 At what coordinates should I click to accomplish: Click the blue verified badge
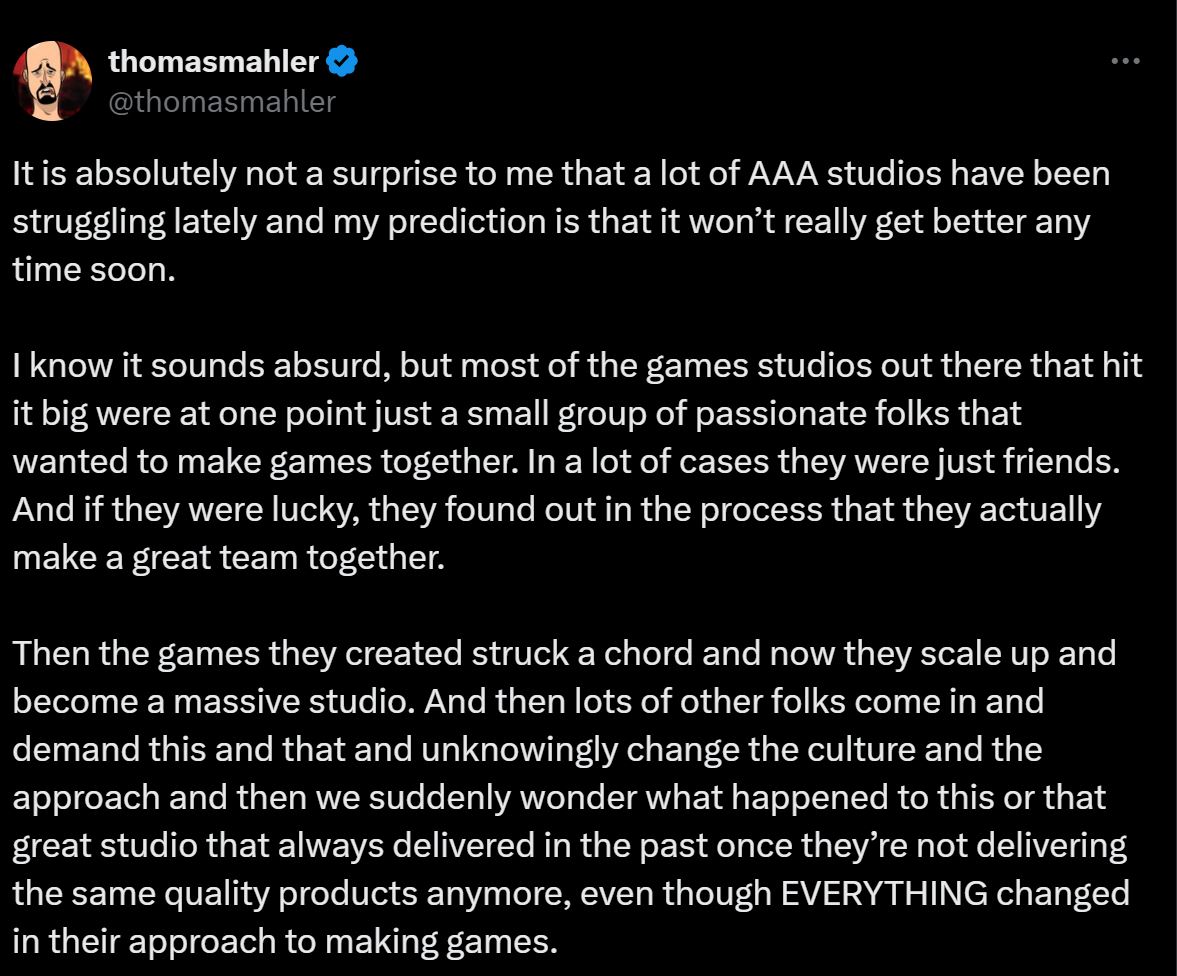coord(343,62)
